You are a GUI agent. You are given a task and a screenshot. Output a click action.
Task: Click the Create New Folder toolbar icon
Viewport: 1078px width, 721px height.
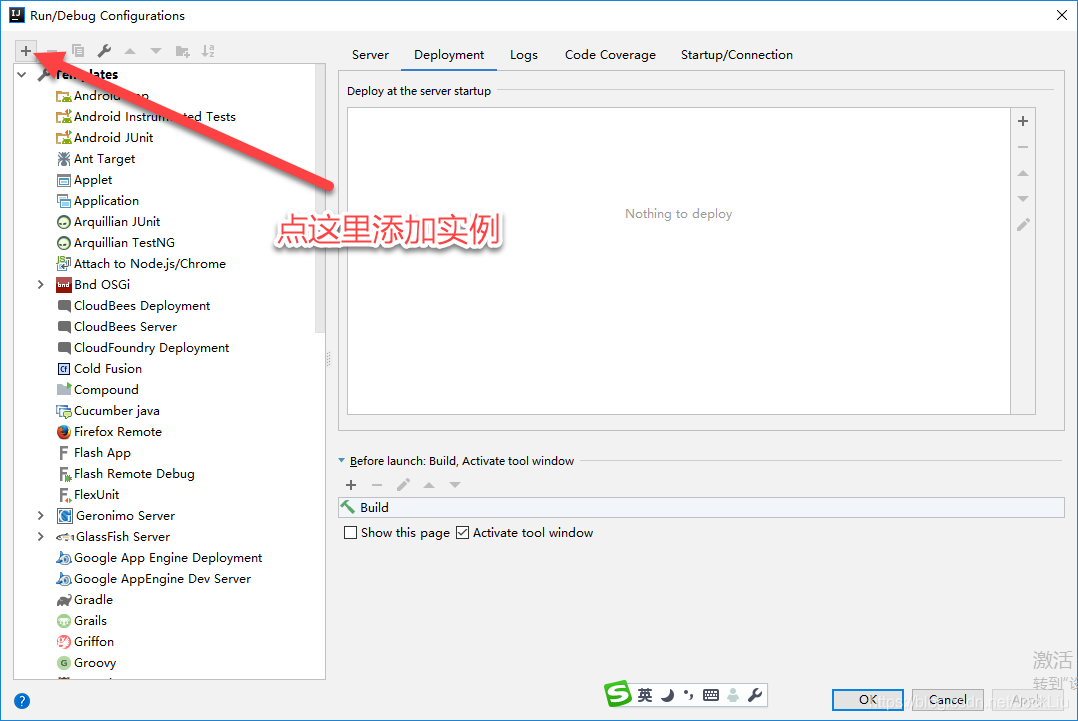182,51
